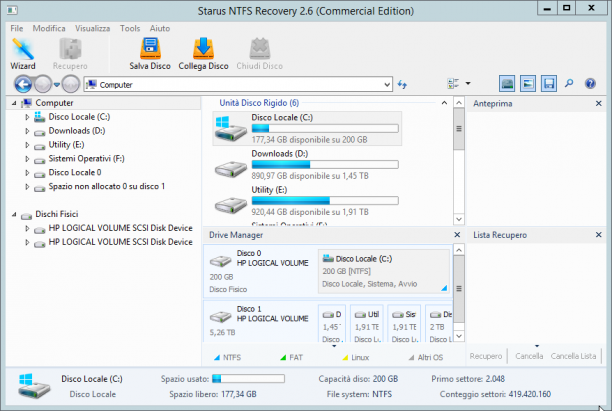Image resolution: width=612 pixels, height=411 pixels.
Task: Go back with the blue arrow button
Action: tap(23, 84)
